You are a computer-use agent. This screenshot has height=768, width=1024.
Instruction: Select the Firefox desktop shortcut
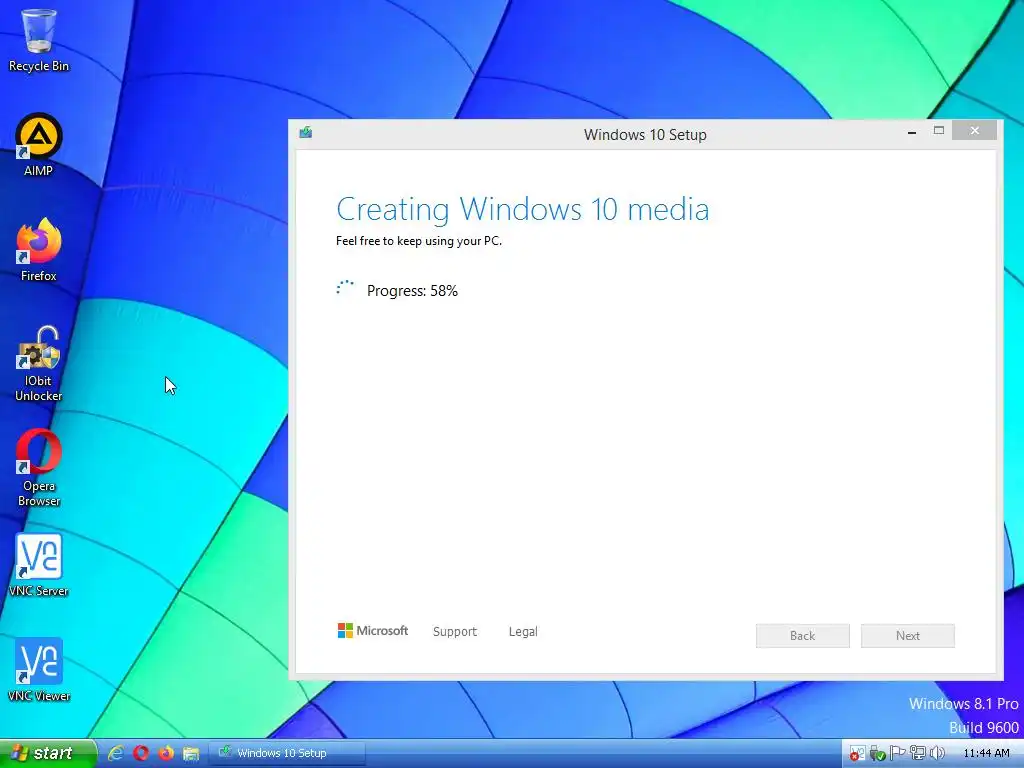(39, 250)
